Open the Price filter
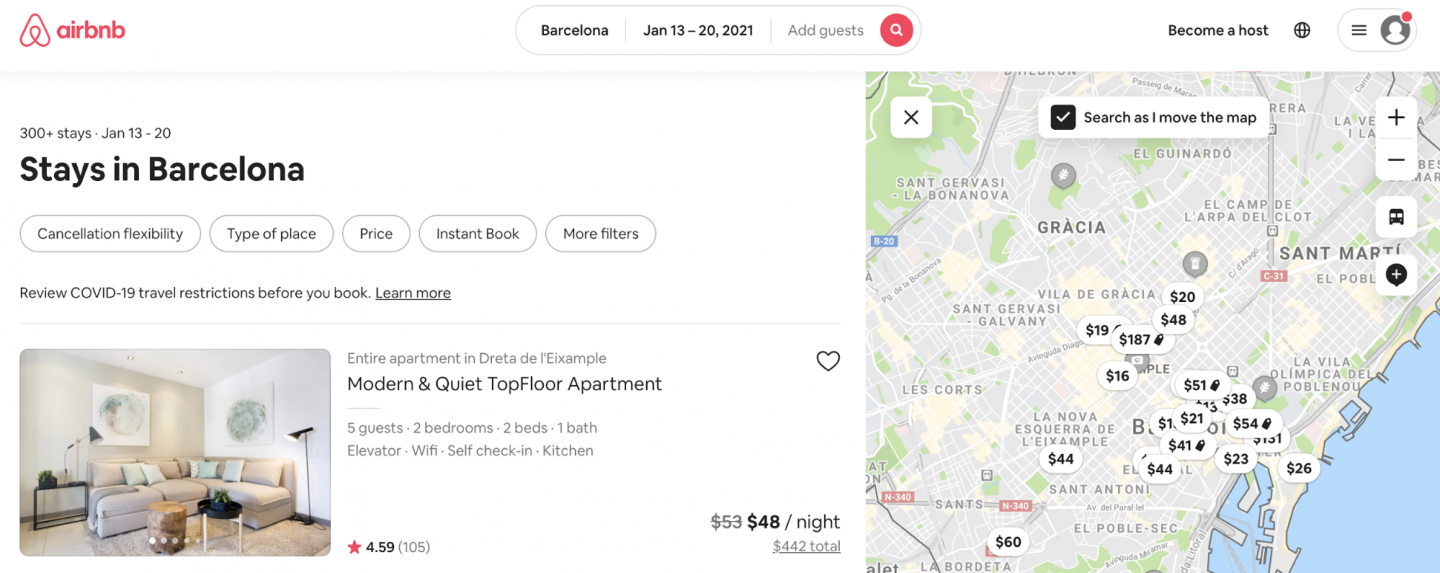Image resolution: width=1440 pixels, height=573 pixels. pos(376,234)
